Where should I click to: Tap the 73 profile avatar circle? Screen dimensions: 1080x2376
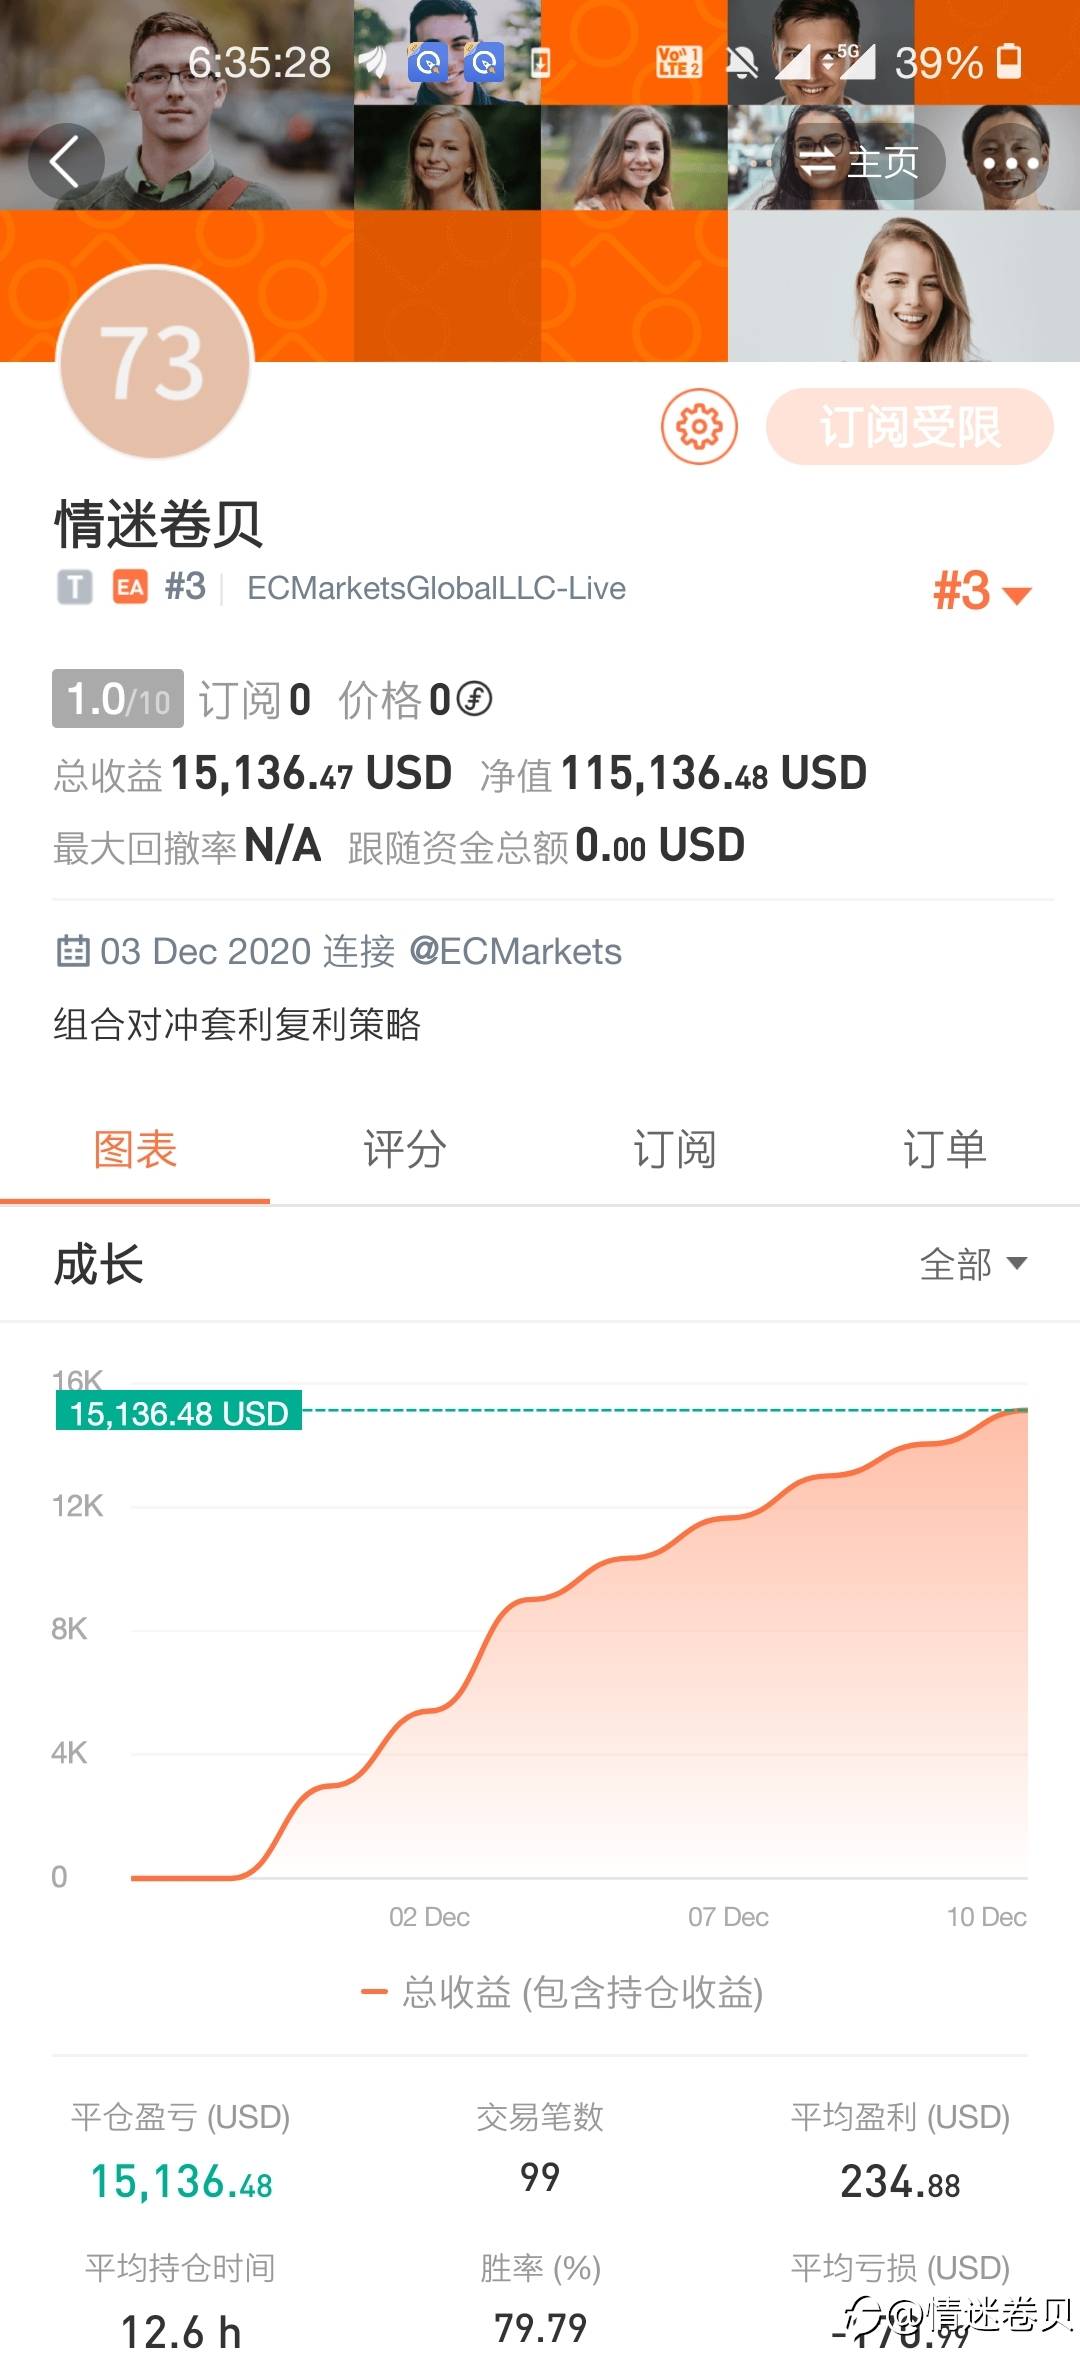(x=155, y=364)
